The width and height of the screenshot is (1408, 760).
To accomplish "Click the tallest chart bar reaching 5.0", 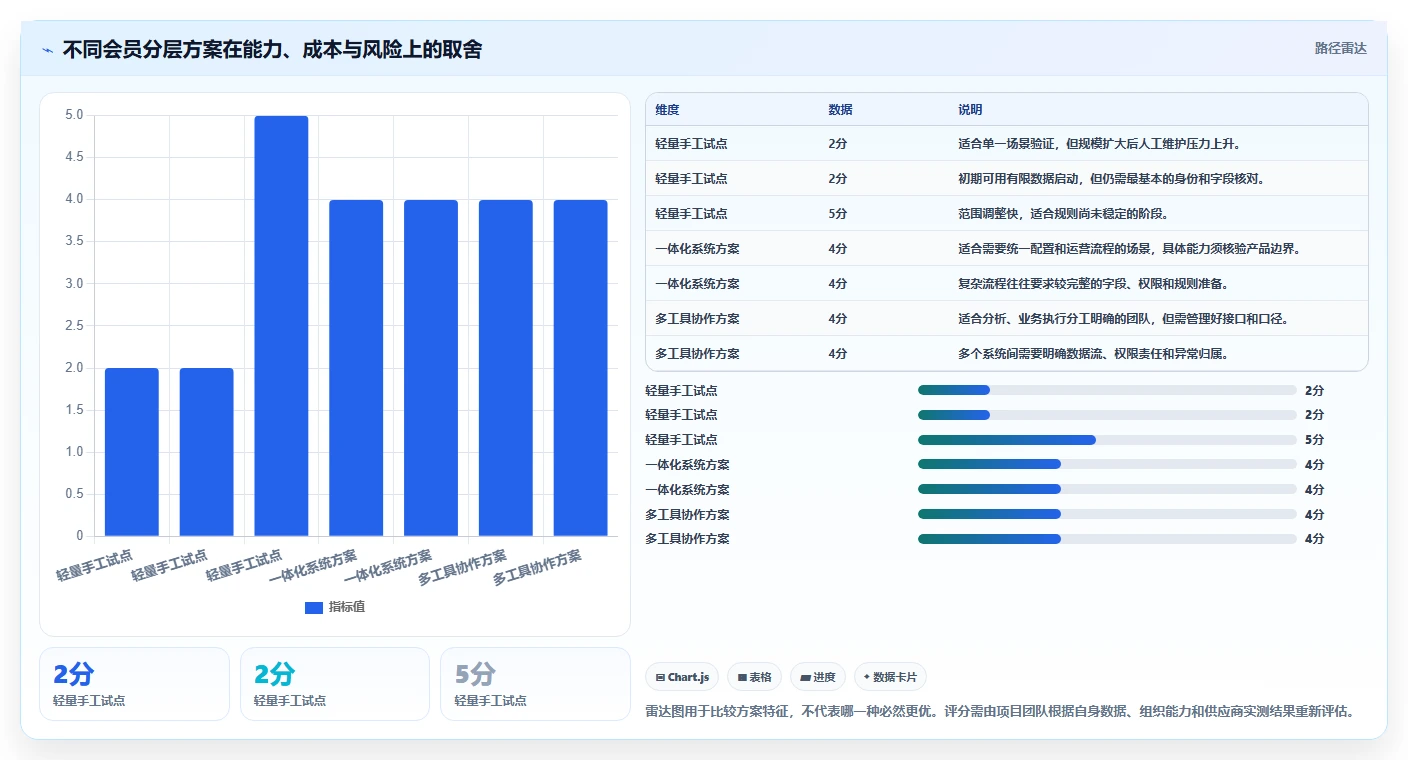I will click(x=281, y=326).
